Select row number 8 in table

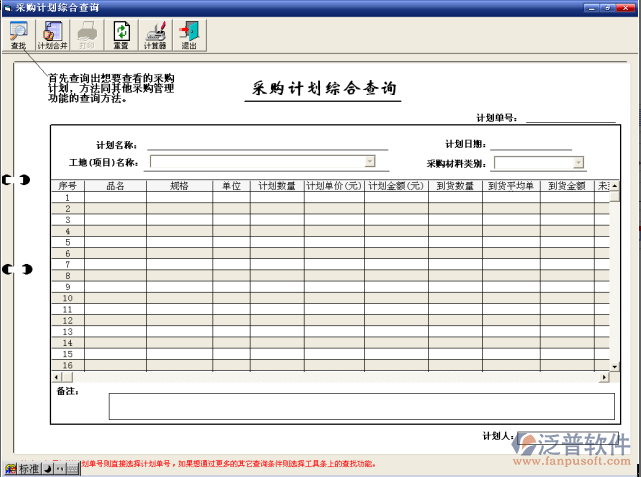coord(68,275)
